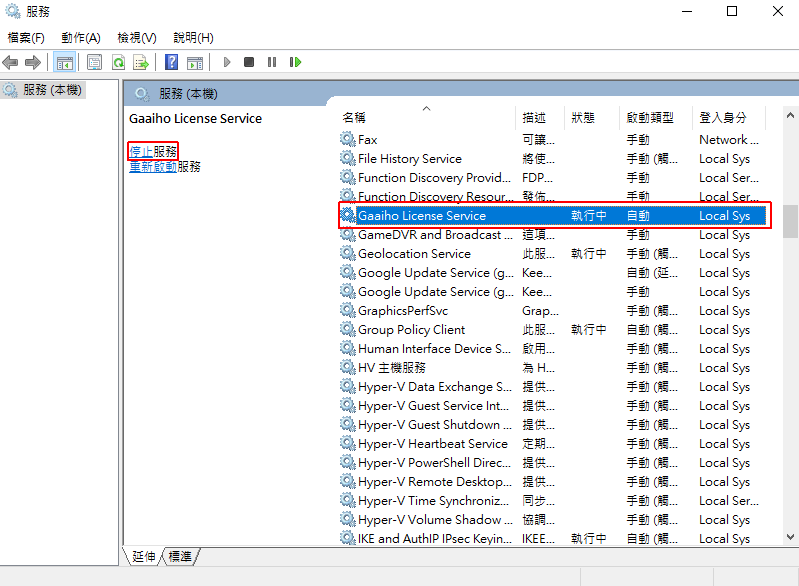Open the 說明(H) menu
Screen dimensions: 799x586
point(193,38)
